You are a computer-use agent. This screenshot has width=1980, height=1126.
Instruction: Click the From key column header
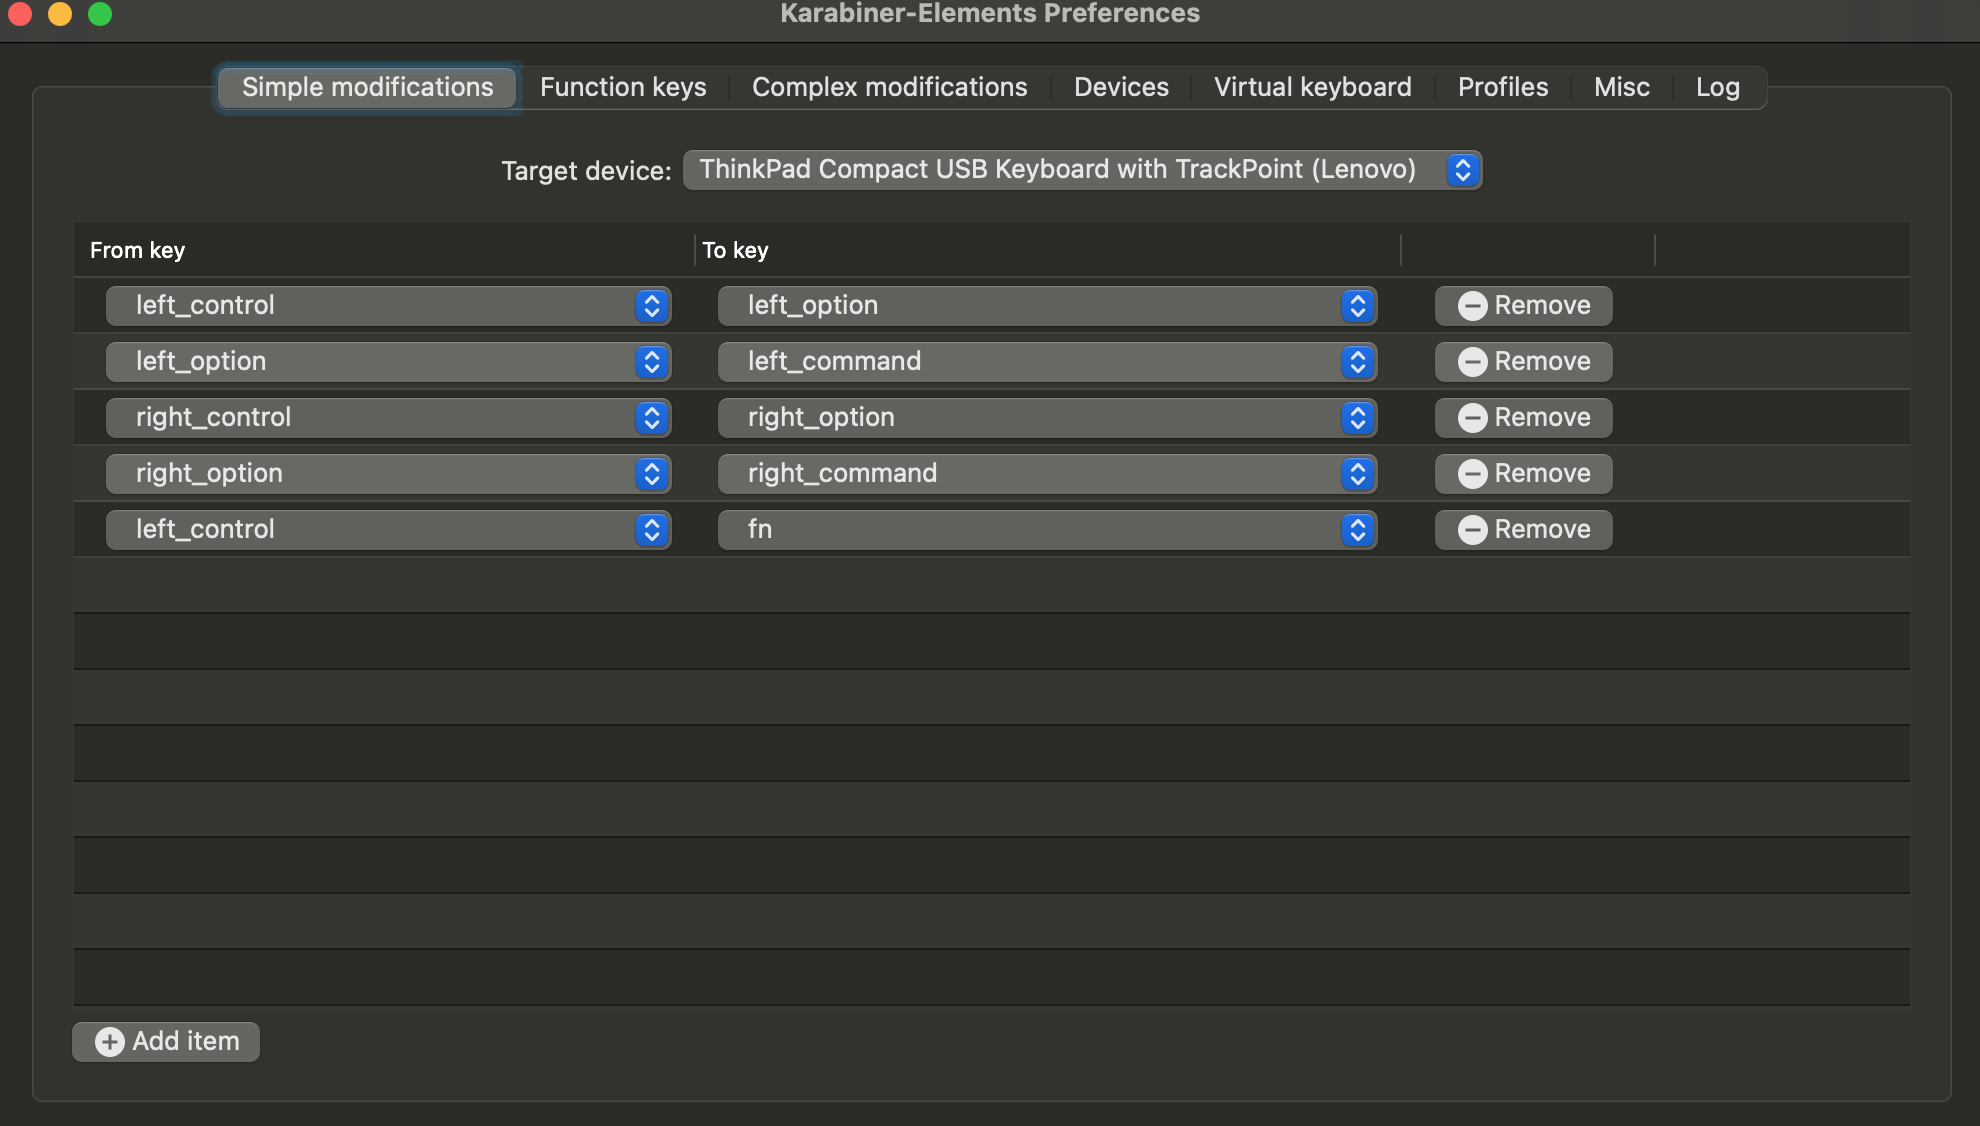[138, 251]
